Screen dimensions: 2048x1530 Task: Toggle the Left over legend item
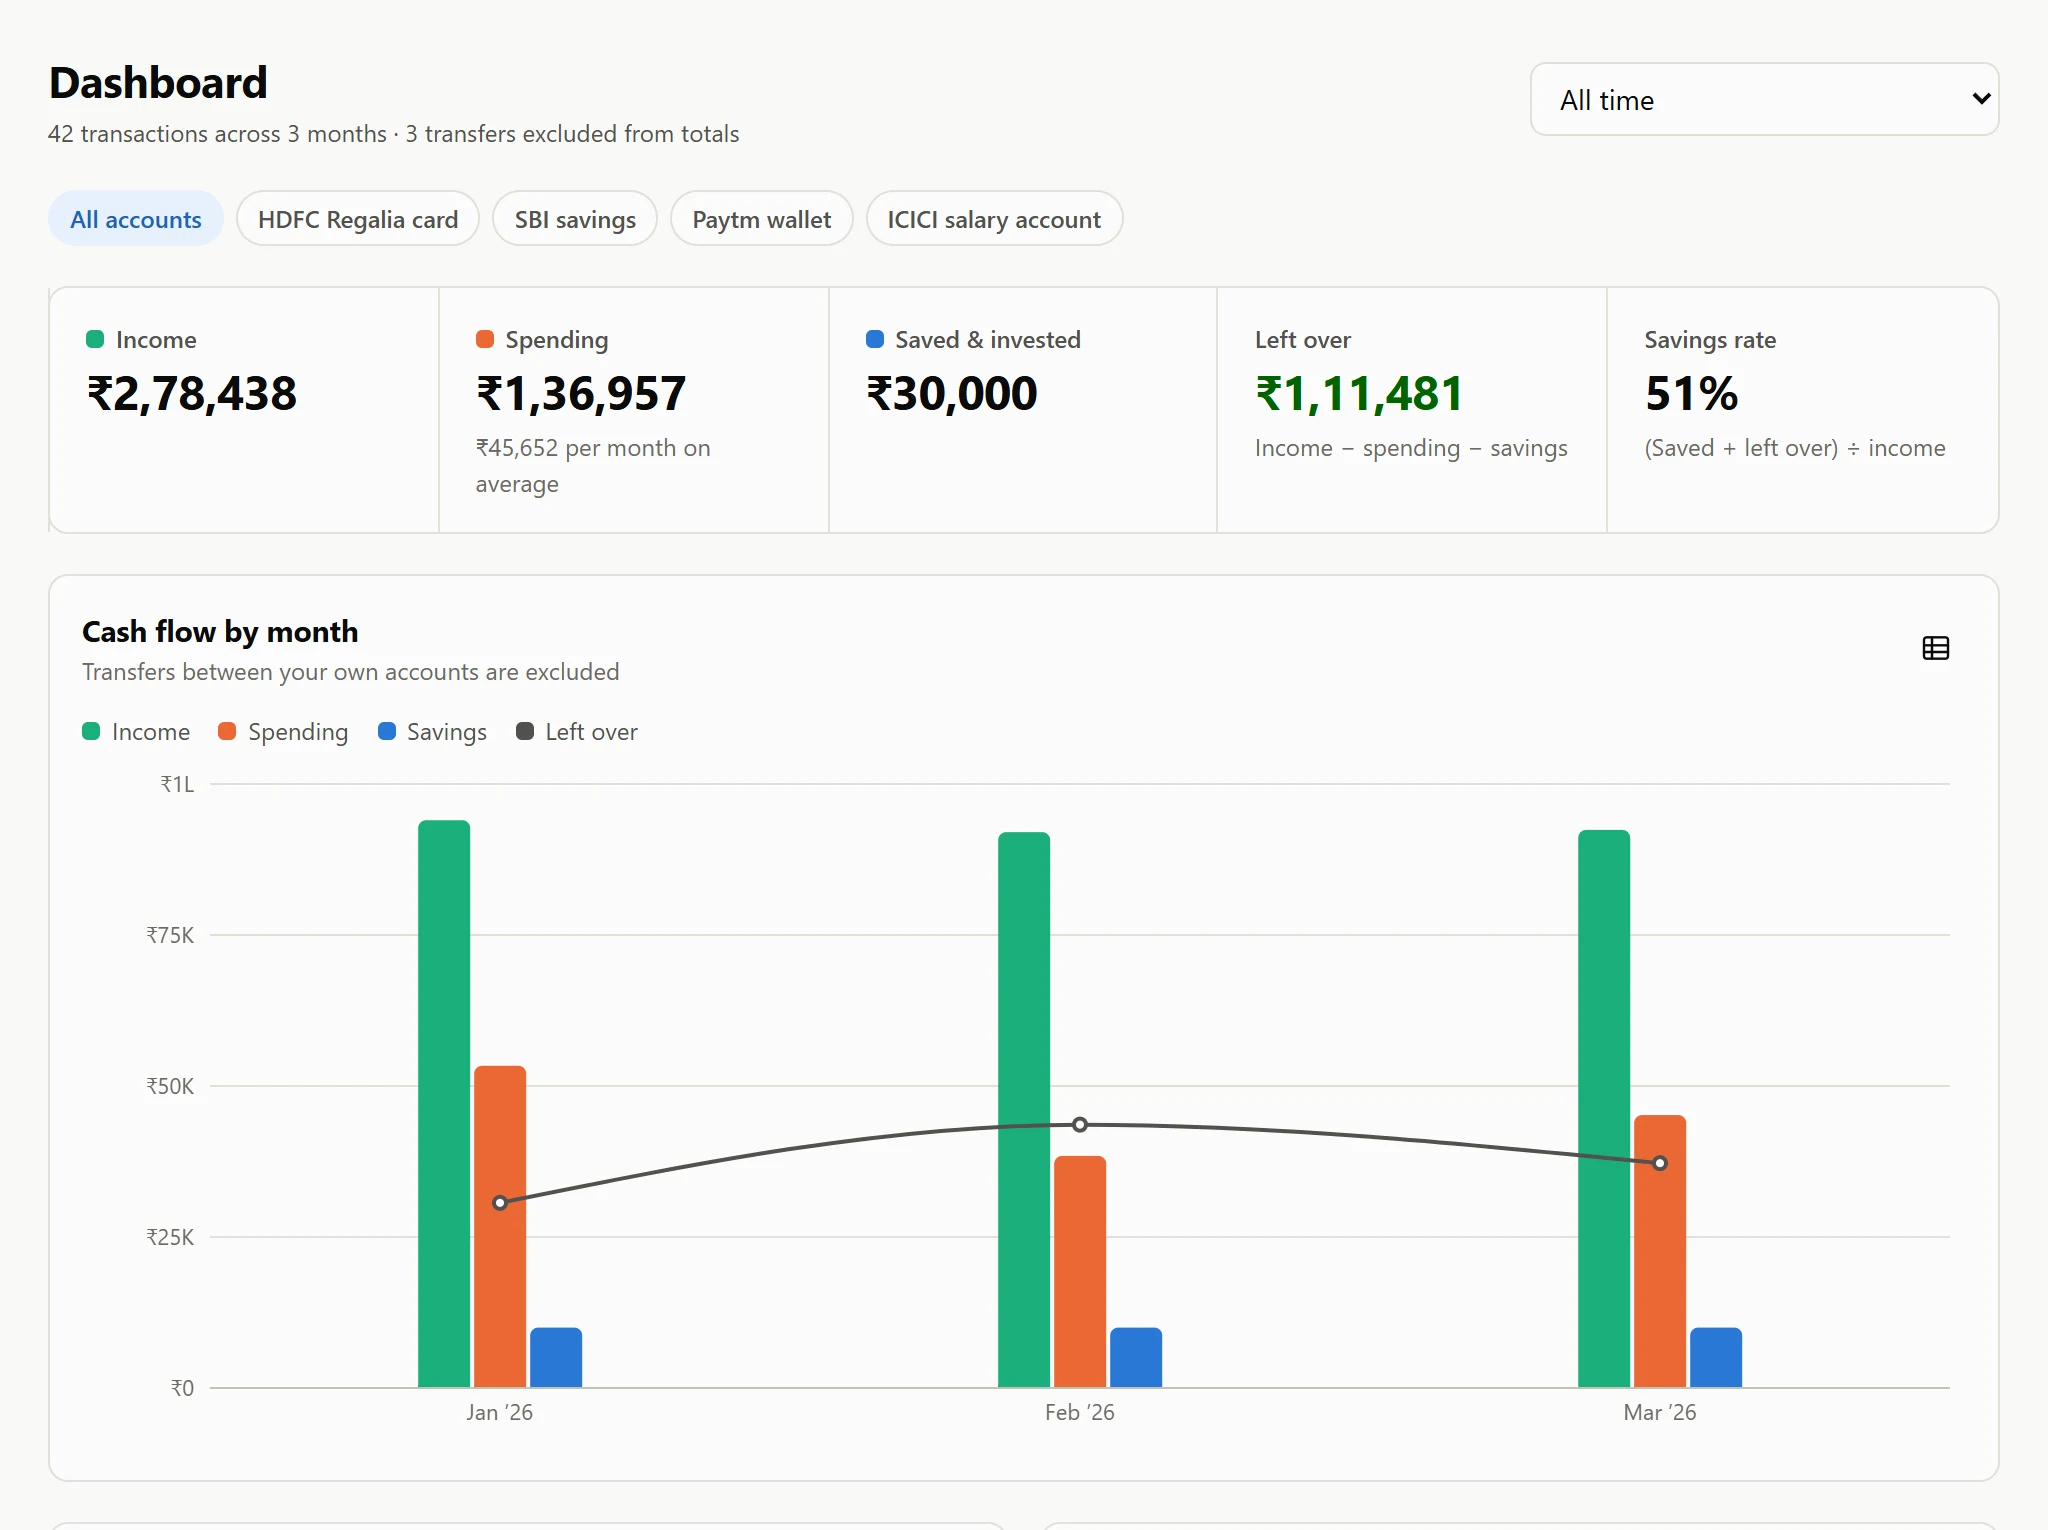click(x=577, y=732)
